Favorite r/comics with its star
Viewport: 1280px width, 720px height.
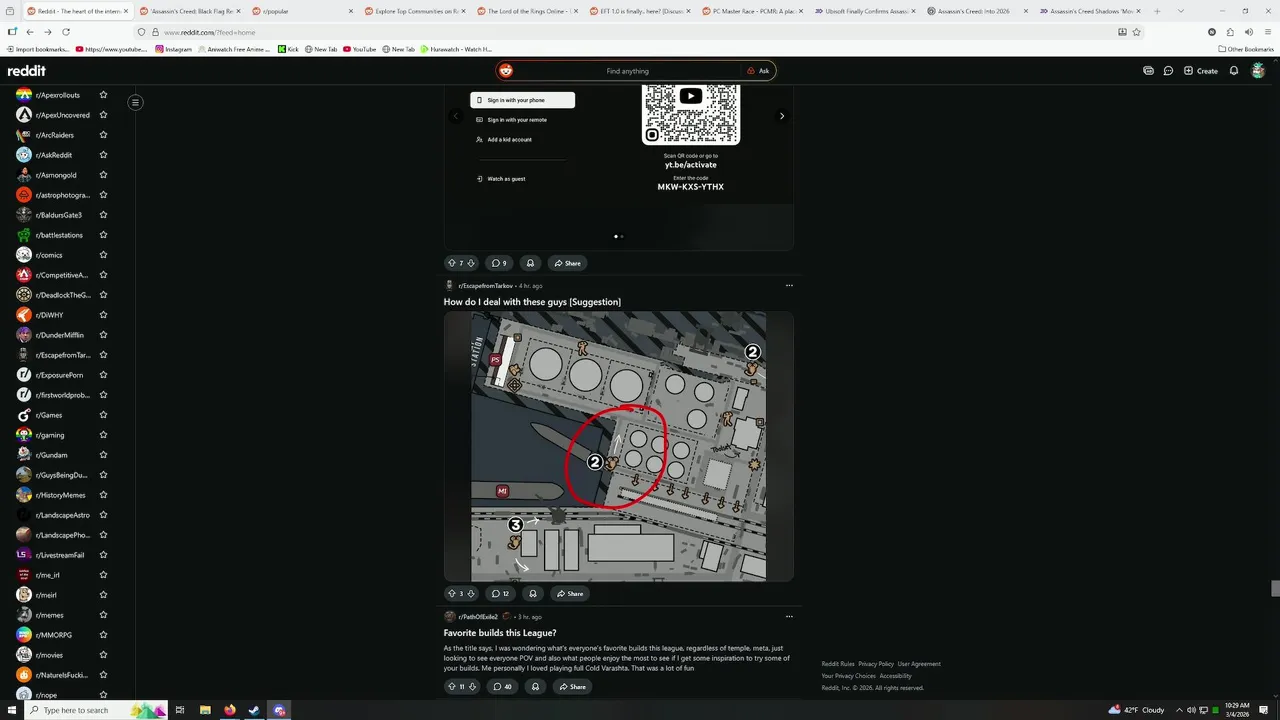[x=103, y=255]
